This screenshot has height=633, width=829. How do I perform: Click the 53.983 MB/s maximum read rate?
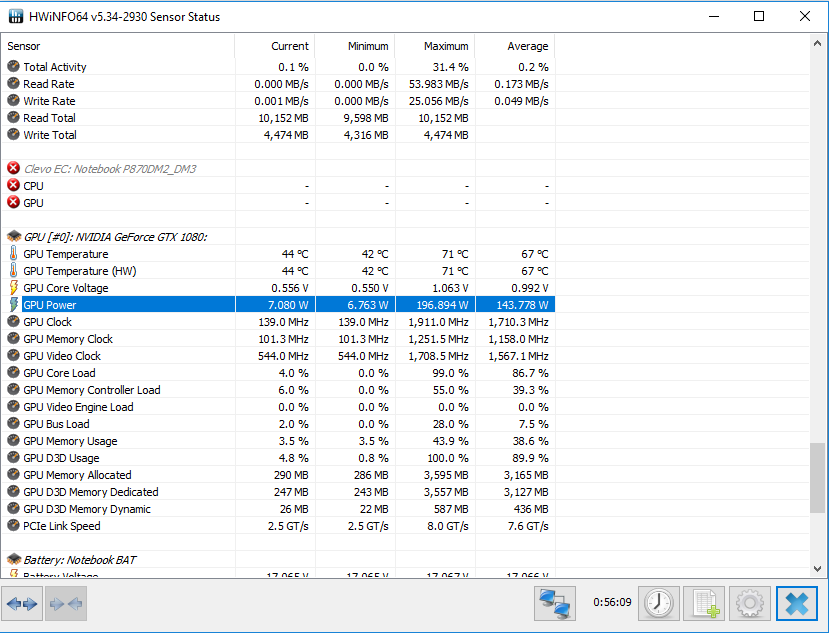438,84
